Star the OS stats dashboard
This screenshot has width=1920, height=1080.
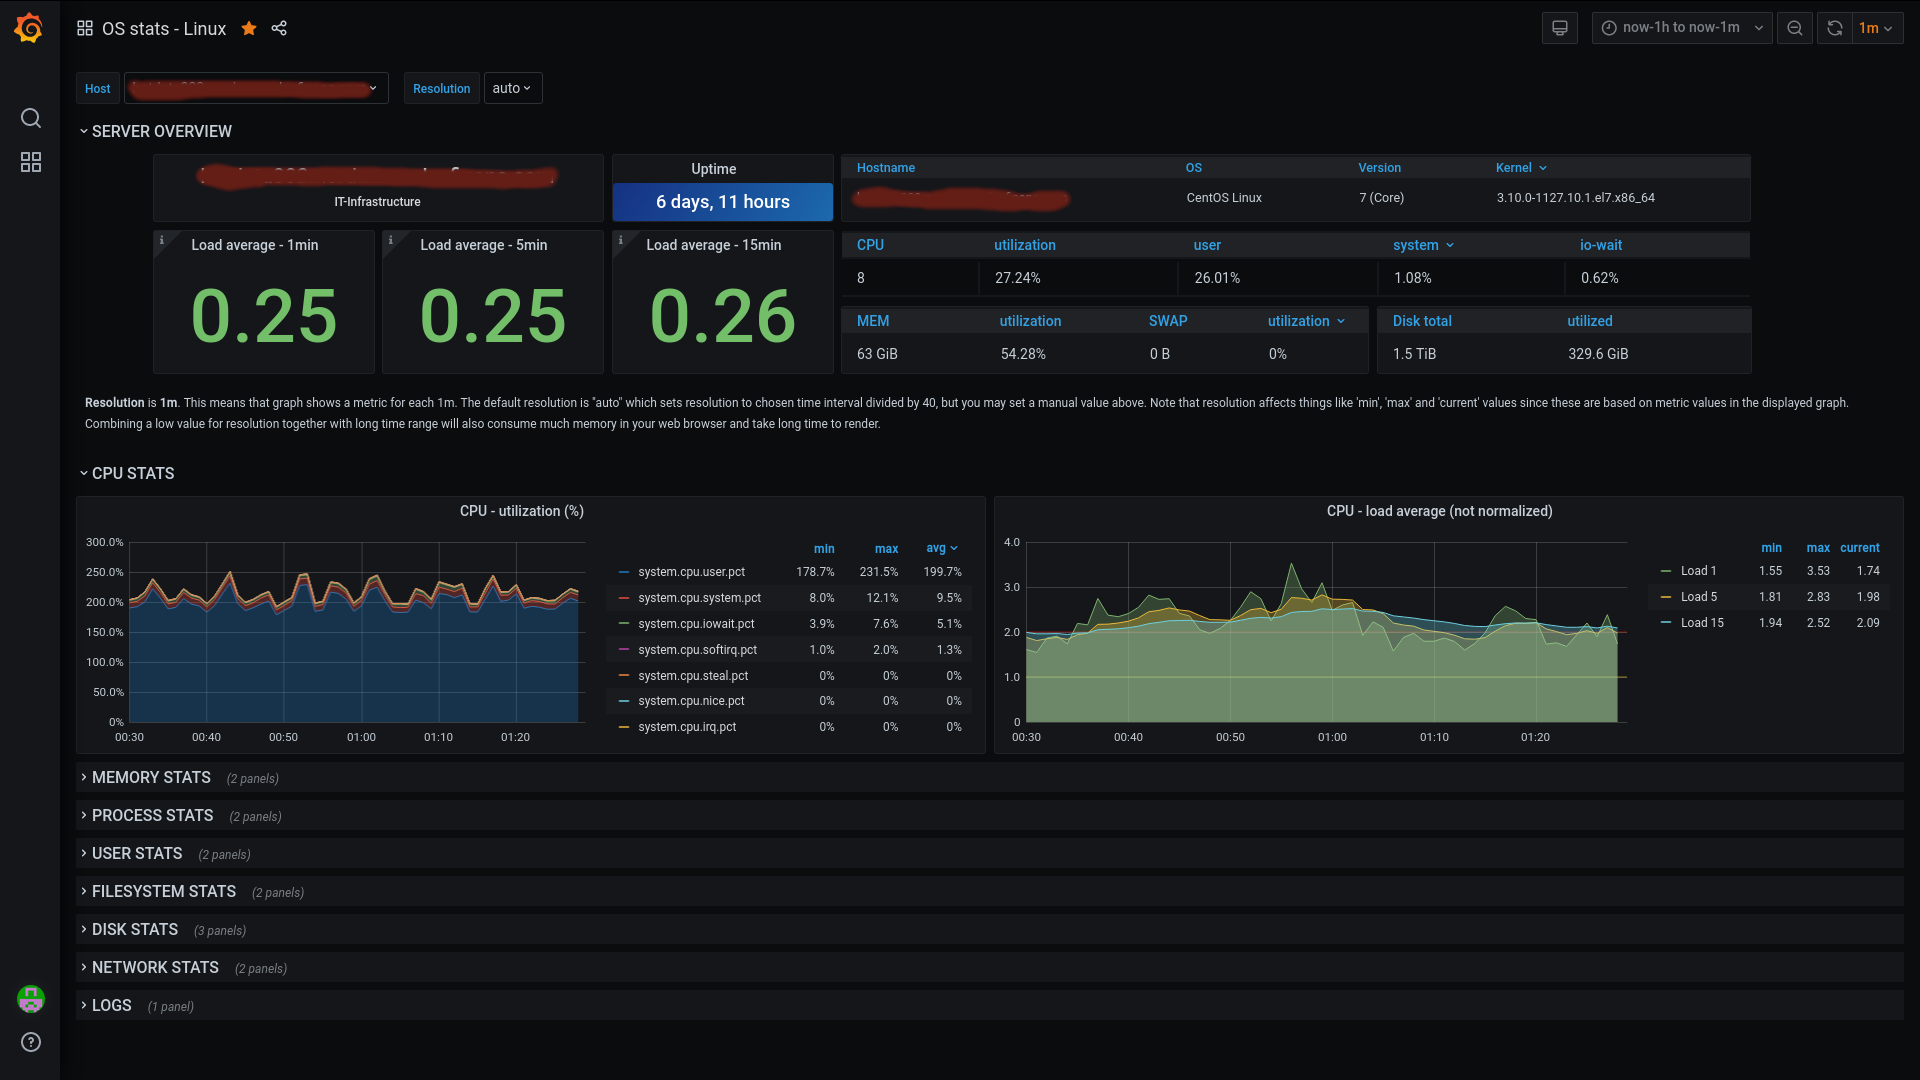pyautogui.click(x=249, y=29)
